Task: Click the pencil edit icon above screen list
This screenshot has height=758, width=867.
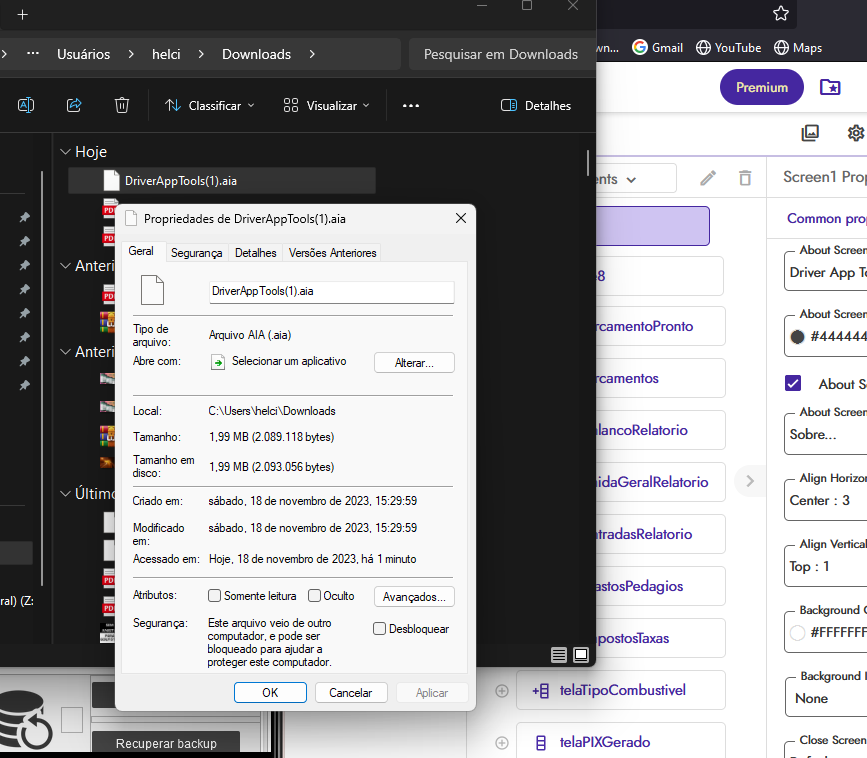Action: 708,178
